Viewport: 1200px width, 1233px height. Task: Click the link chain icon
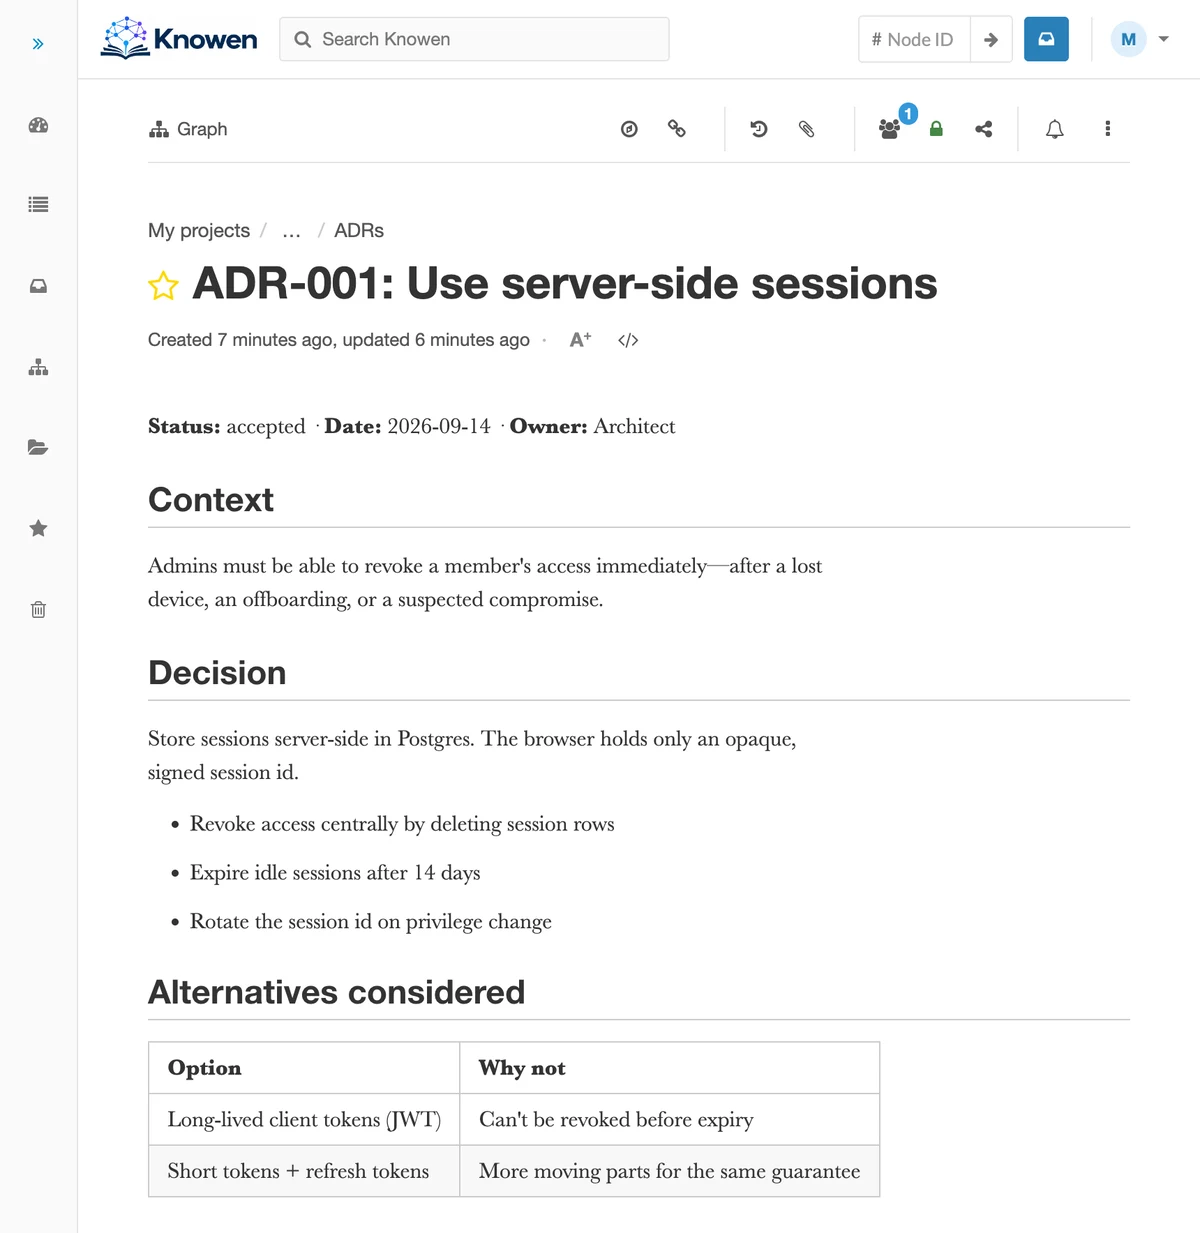pos(677,128)
